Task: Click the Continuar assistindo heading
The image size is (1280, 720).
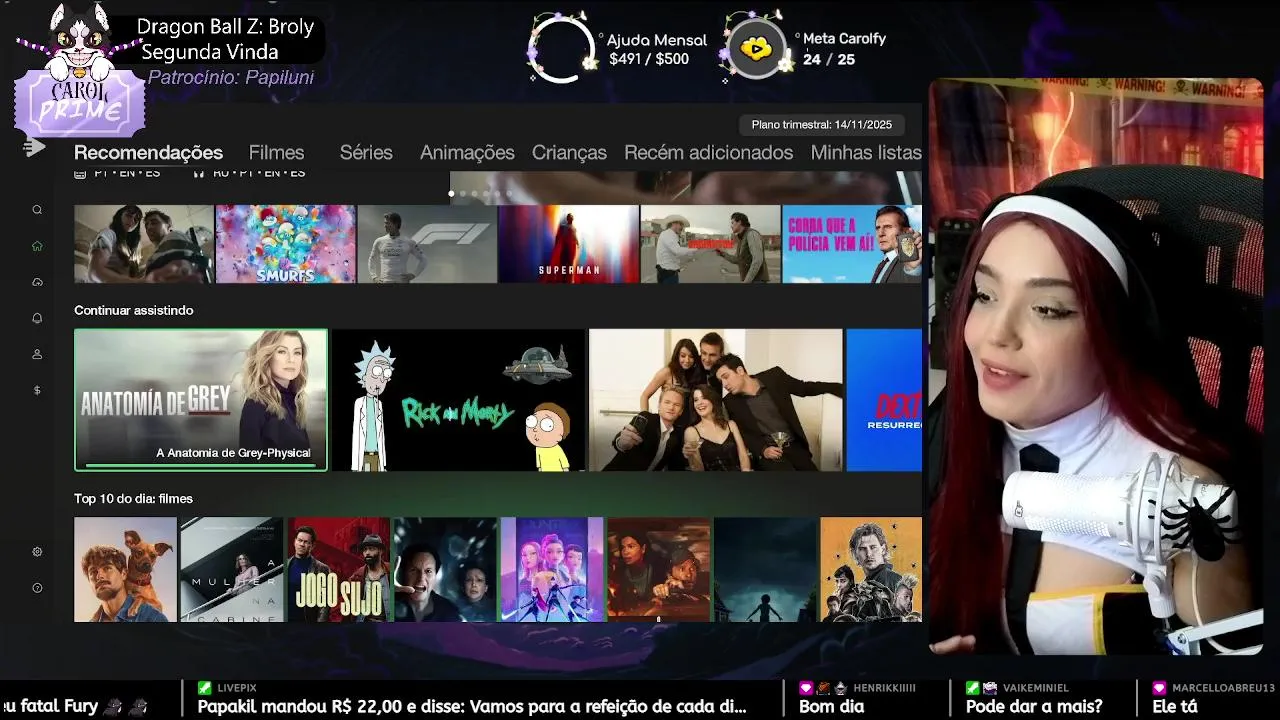Action: (x=134, y=310)
